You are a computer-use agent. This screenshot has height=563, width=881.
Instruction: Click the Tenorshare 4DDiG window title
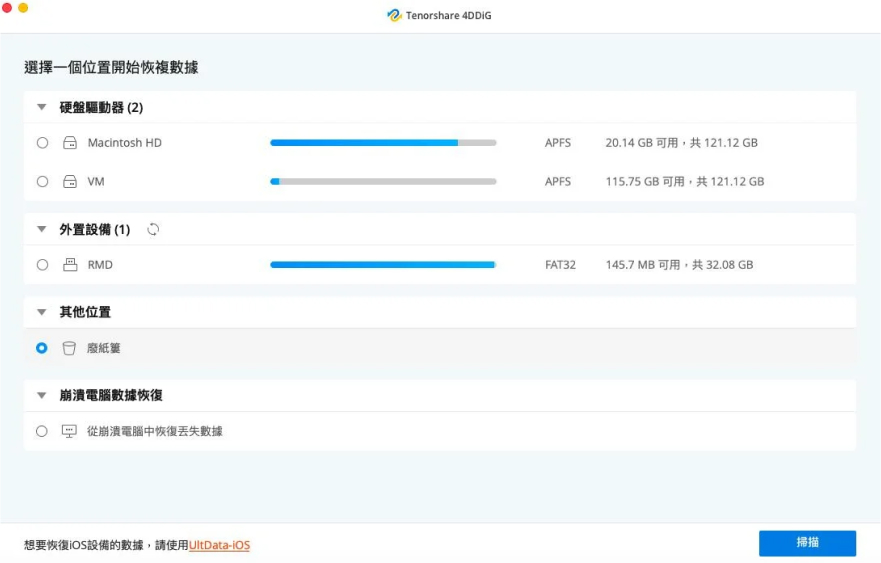click(x=448, y=16)
